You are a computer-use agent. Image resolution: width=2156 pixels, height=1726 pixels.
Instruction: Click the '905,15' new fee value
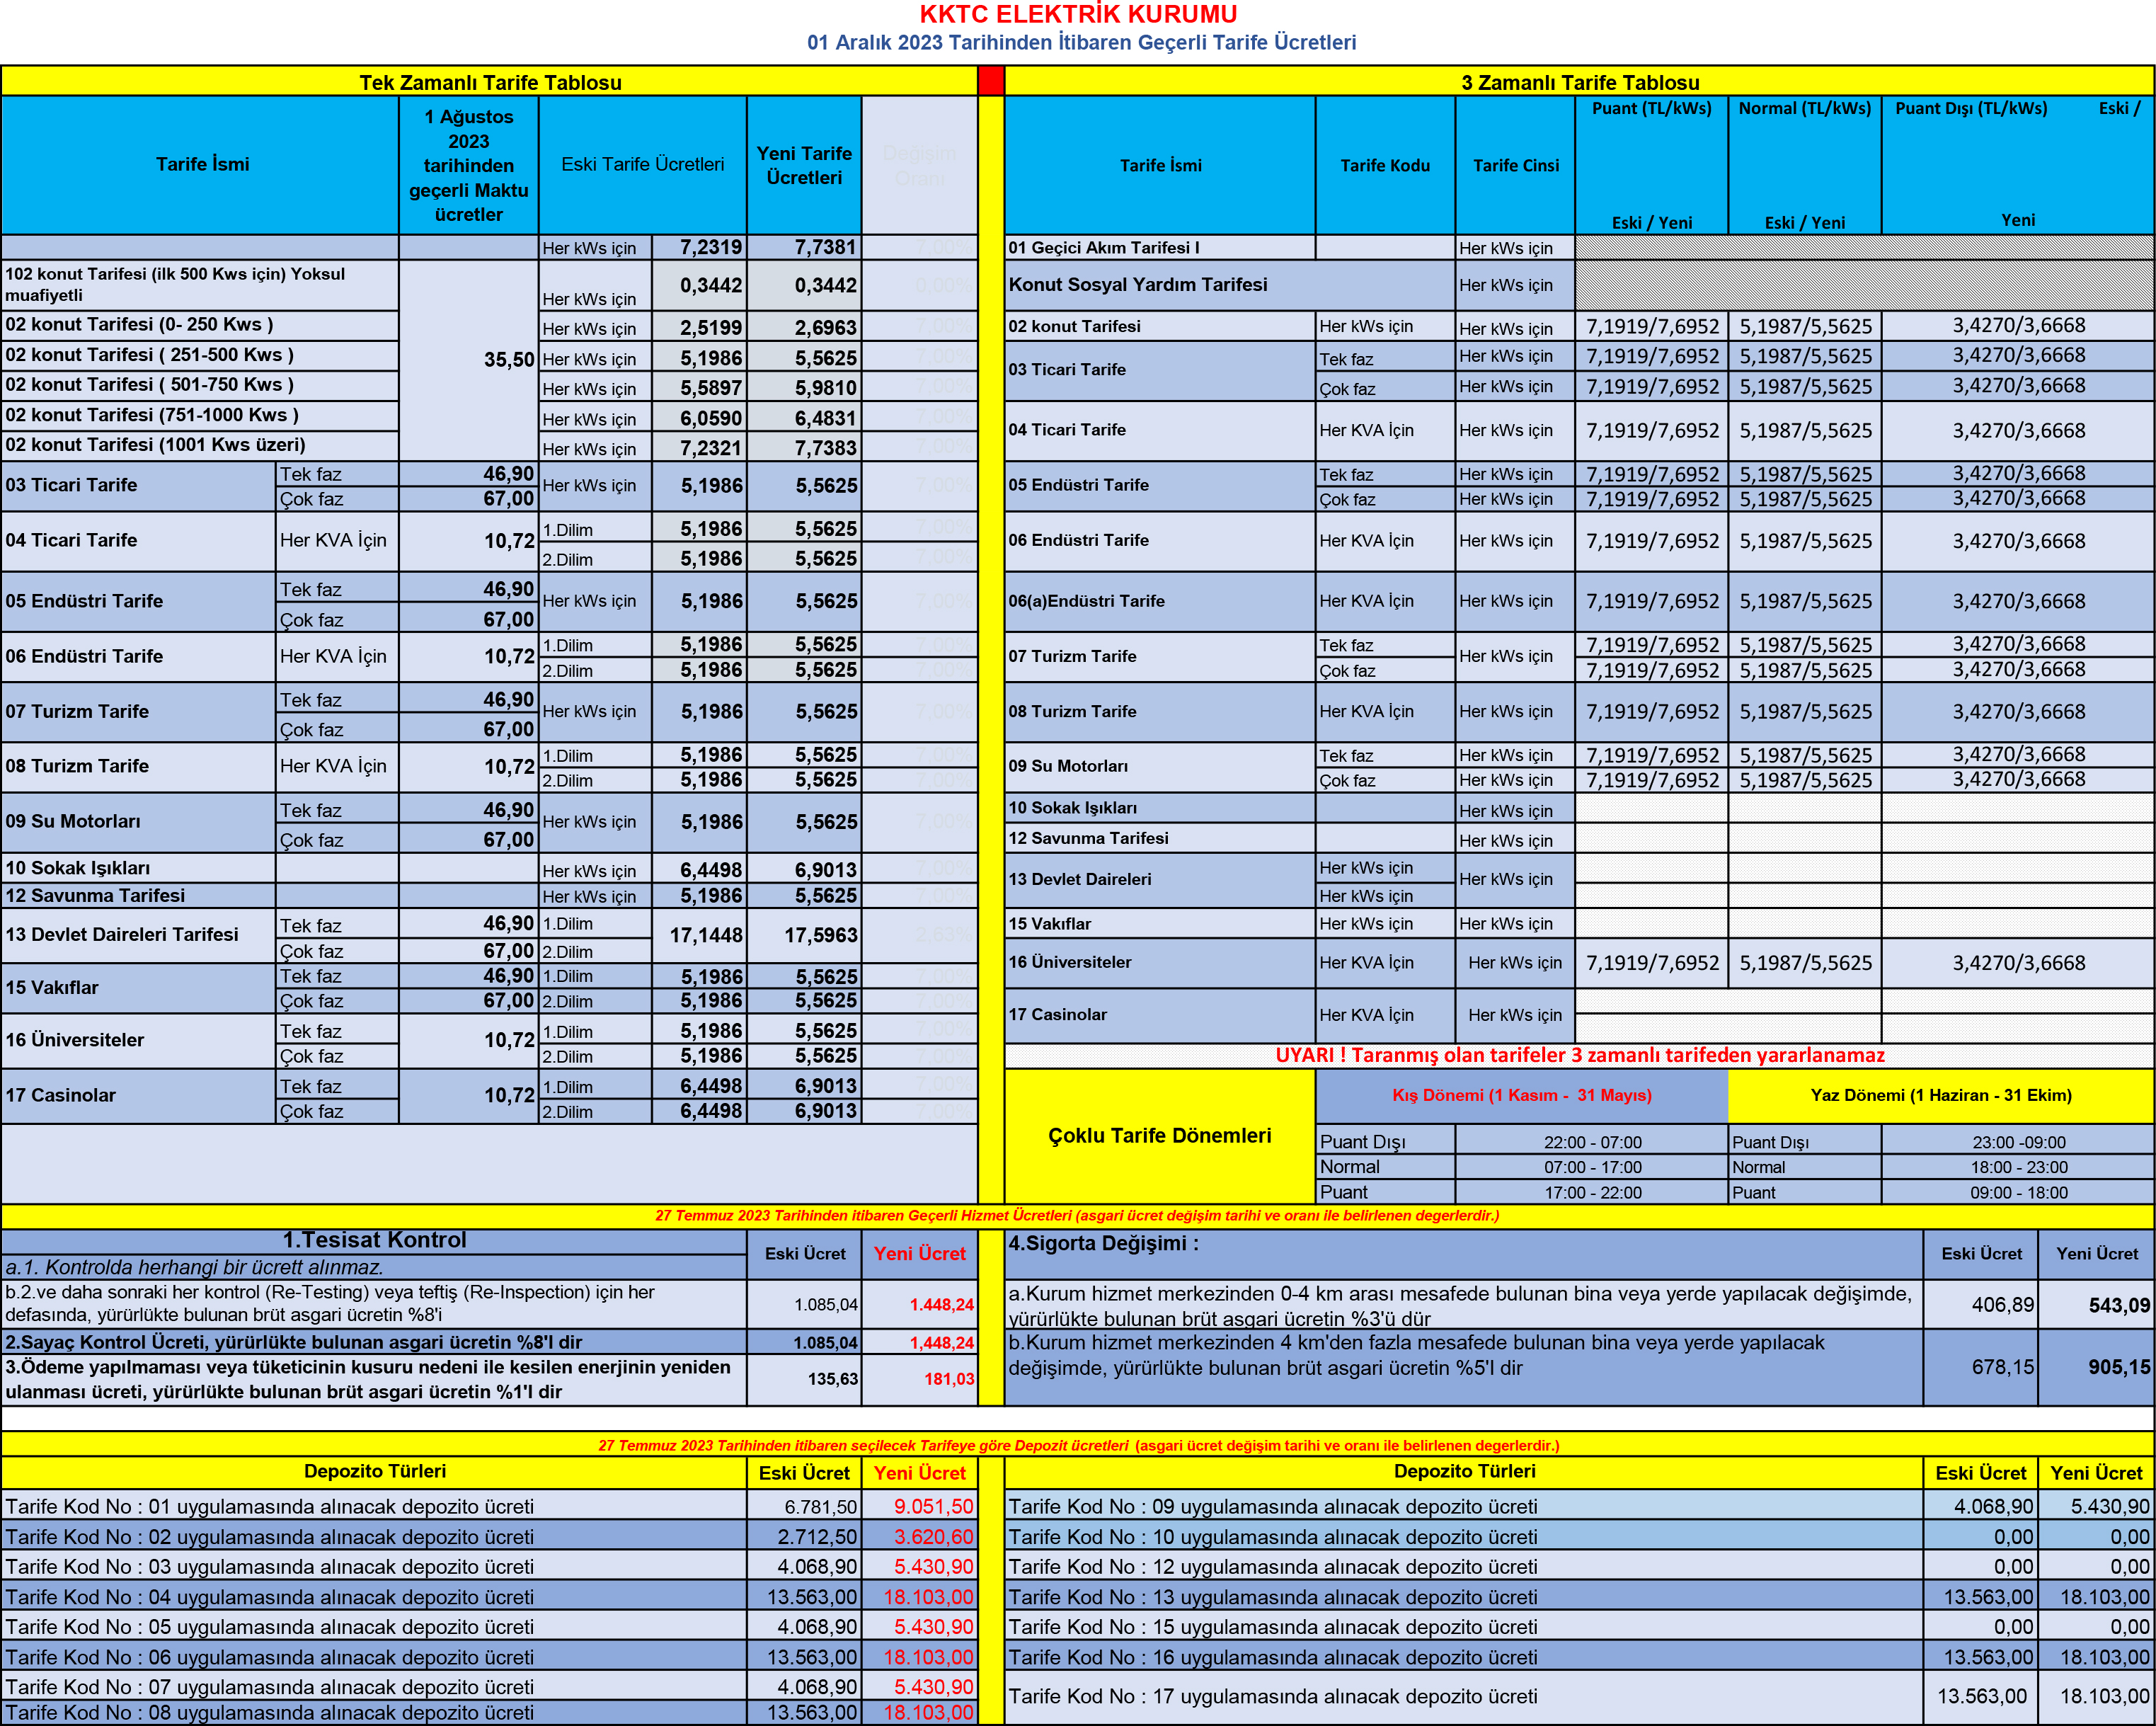click(2096, 1367)
